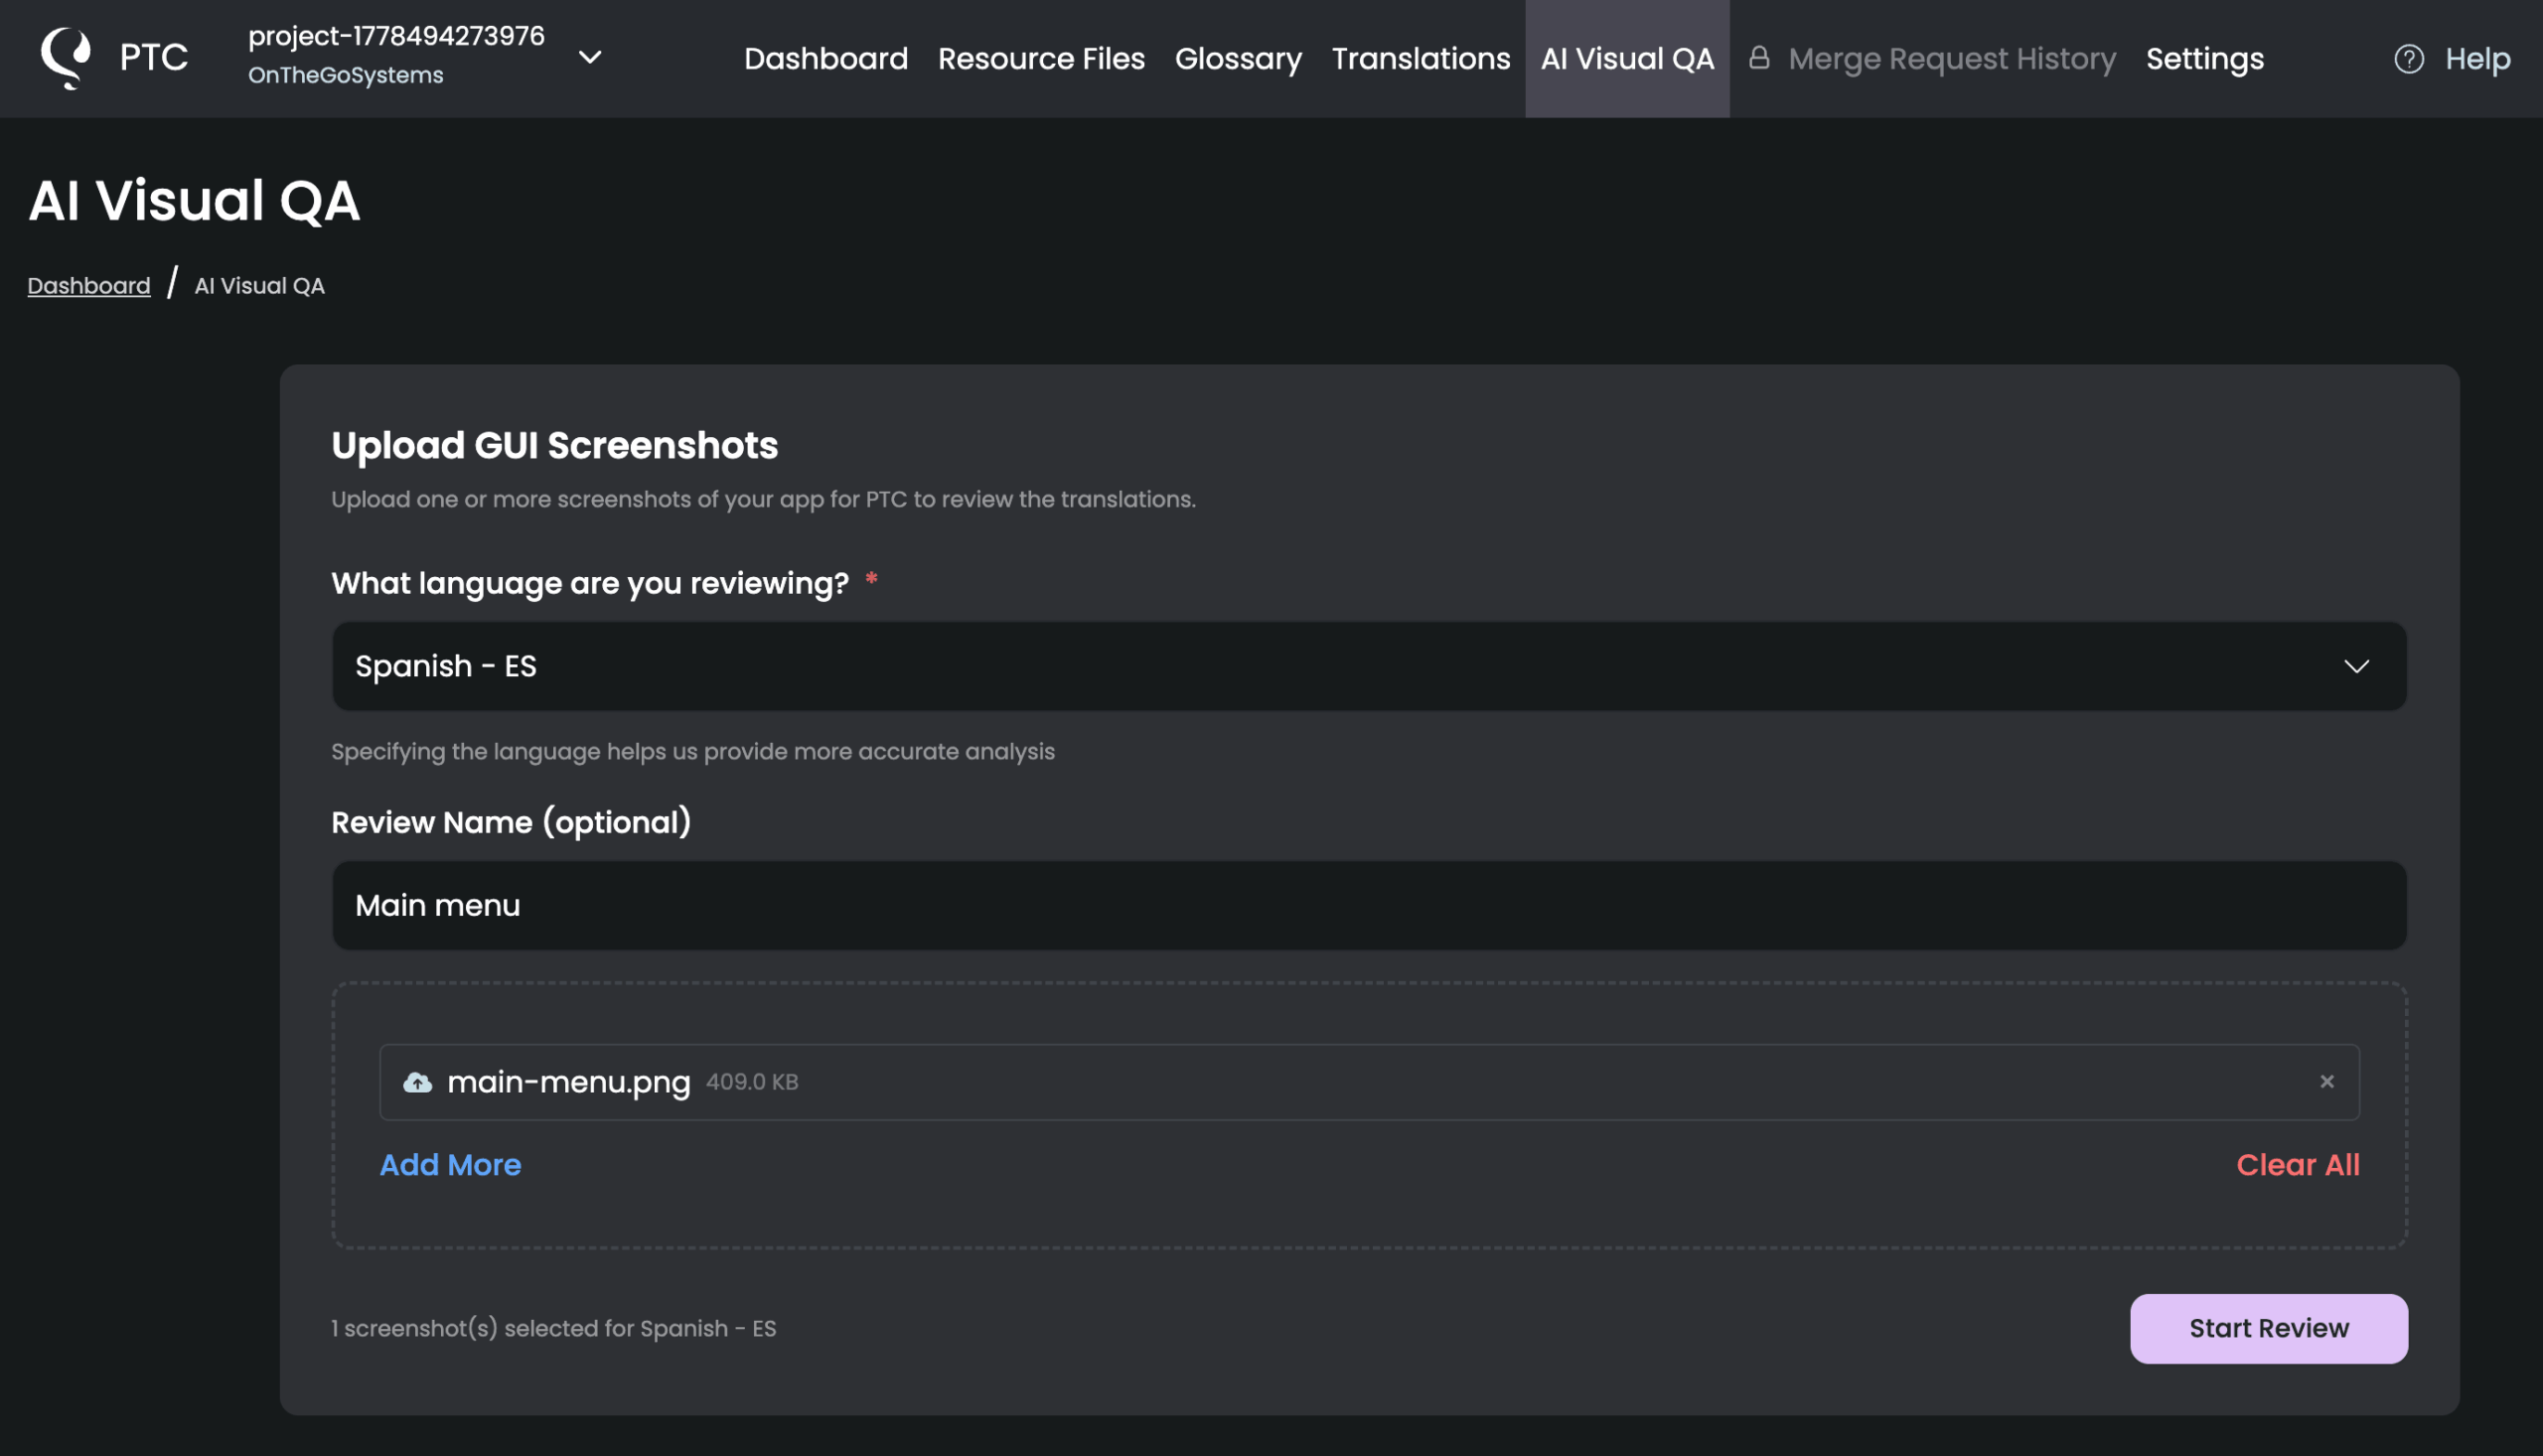Click the Help link
The image size is (2543, 1456).
coord(2477,58)
